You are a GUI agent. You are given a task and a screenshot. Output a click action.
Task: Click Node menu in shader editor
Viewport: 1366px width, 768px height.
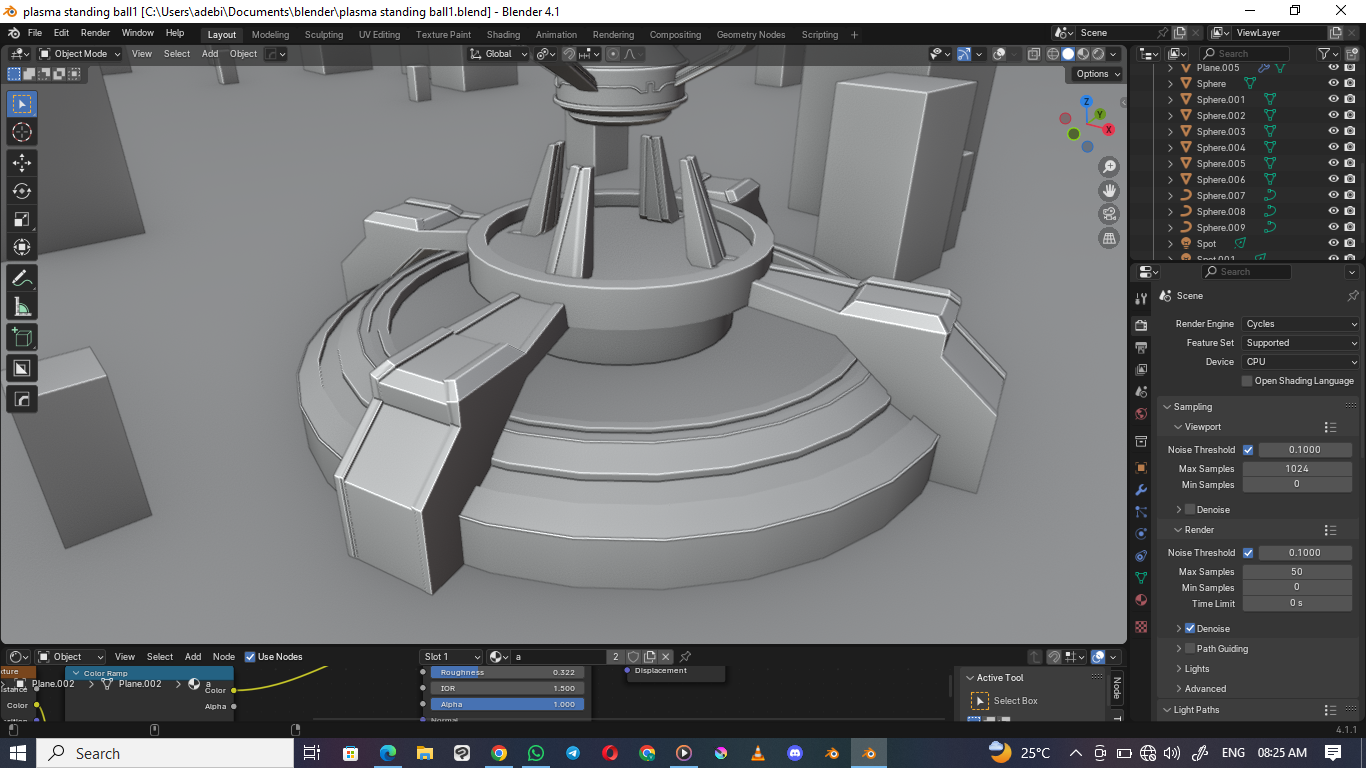point(224,657)
